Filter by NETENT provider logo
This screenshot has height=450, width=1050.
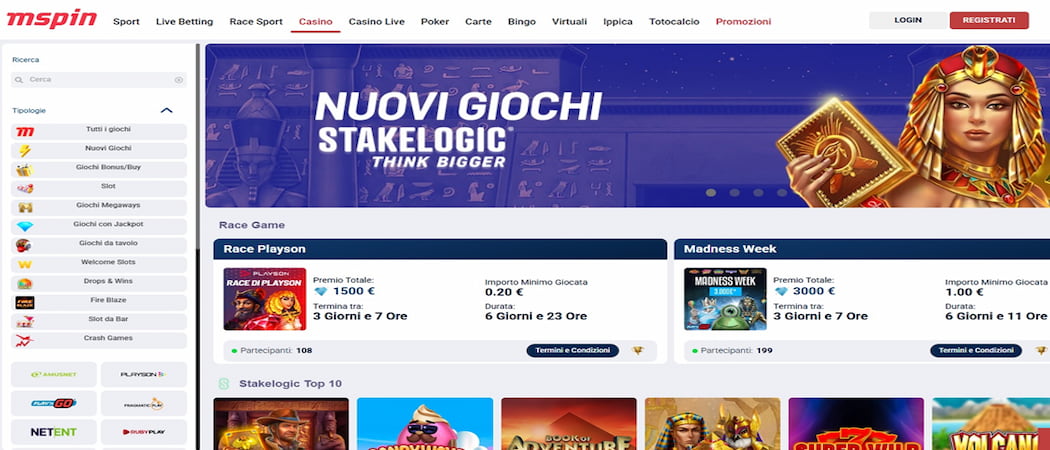click(54, 432)
